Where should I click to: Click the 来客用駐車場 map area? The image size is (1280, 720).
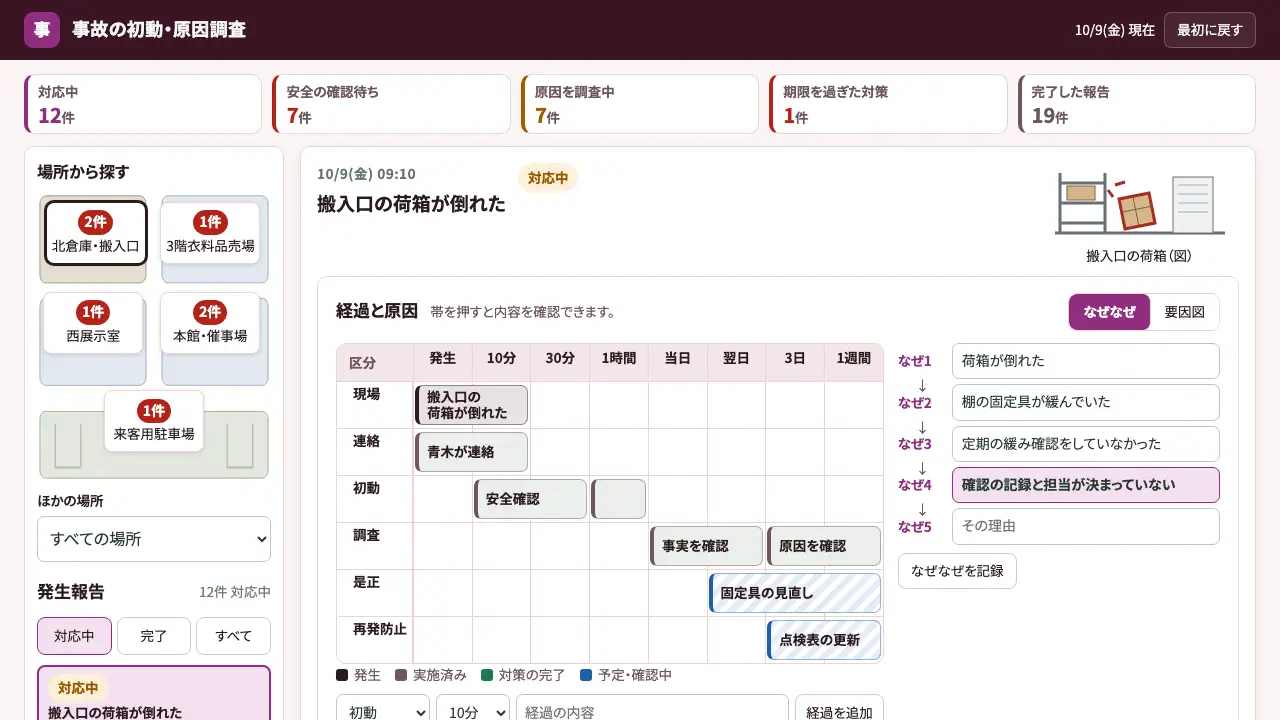tap(154, 421)
